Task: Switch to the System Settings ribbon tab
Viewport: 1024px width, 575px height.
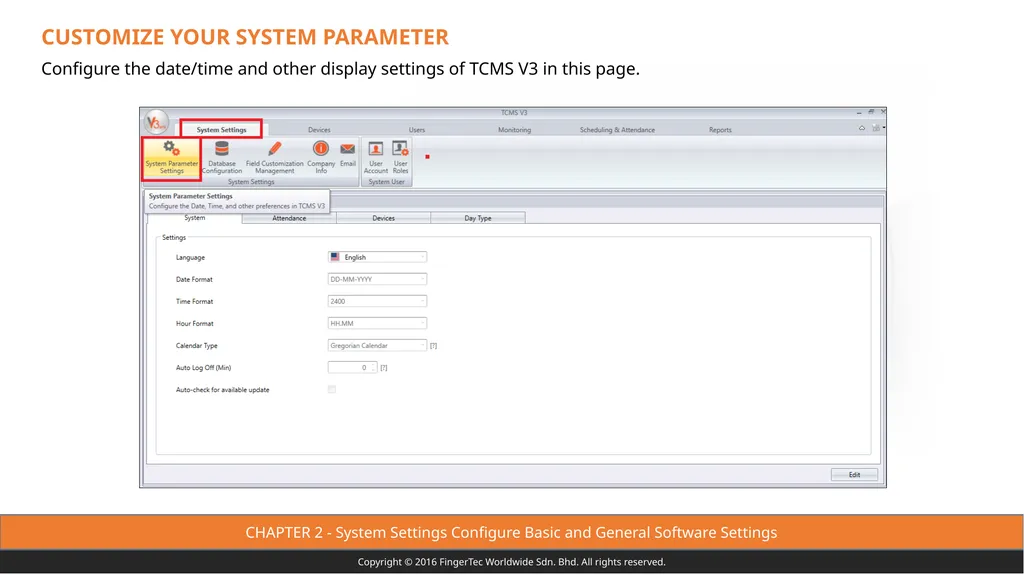Action: (x=221, y=129)
